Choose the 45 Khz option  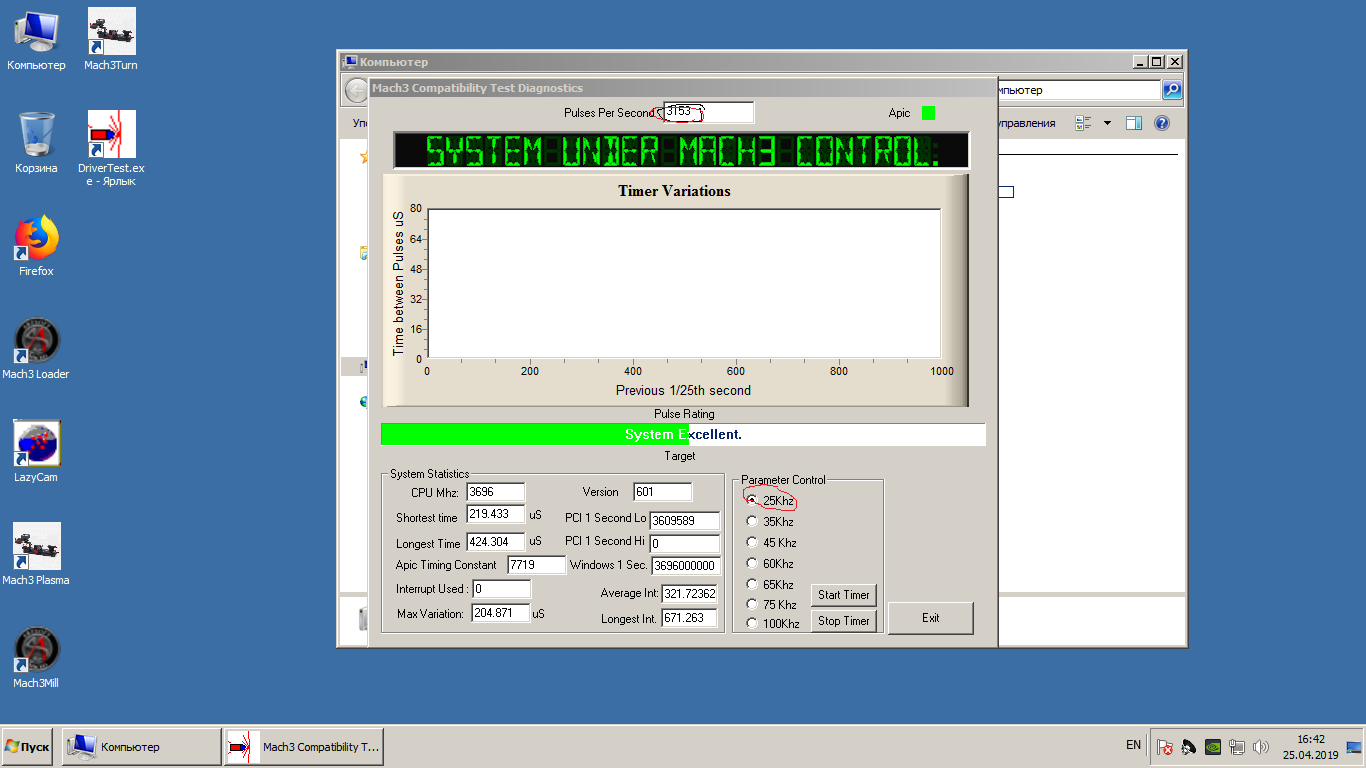point(752,543)
